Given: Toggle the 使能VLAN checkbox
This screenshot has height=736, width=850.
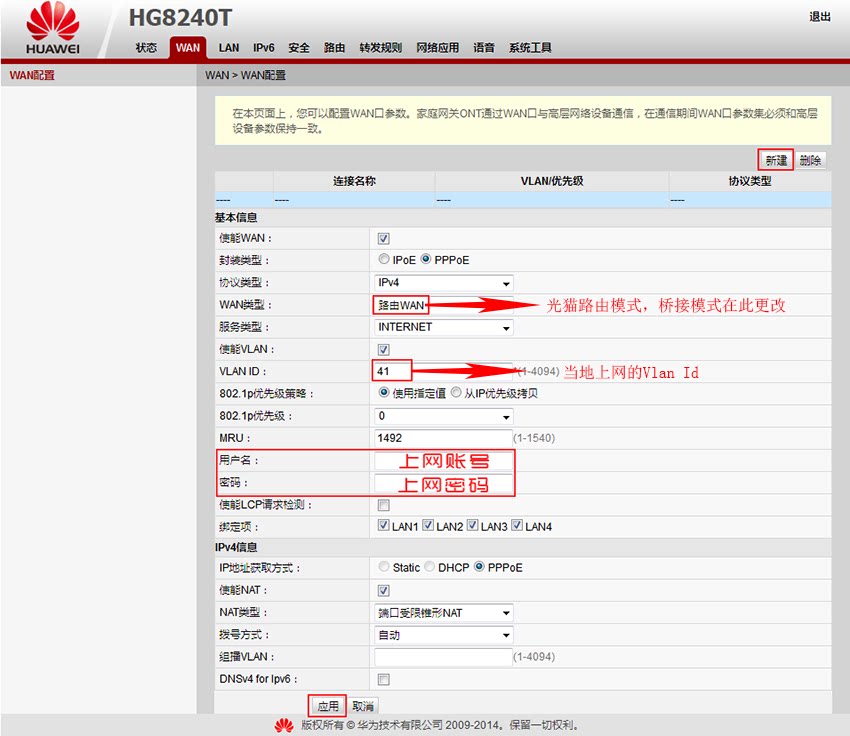Looking at the screenshot, I should pyautogui.click(x=383, y=350).
